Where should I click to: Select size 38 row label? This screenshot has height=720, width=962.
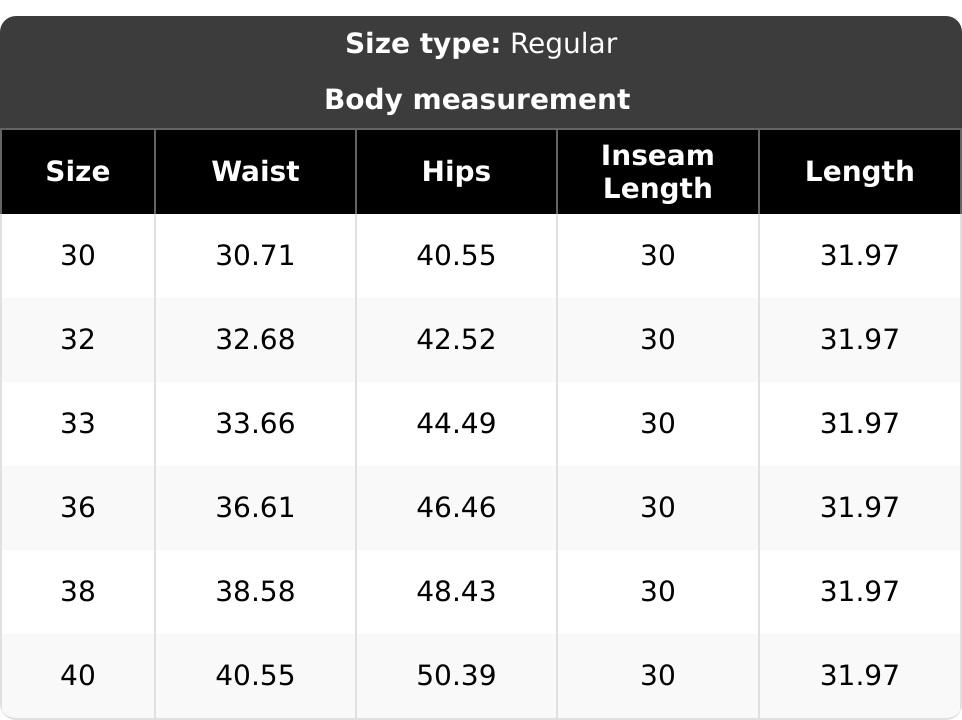78,591
